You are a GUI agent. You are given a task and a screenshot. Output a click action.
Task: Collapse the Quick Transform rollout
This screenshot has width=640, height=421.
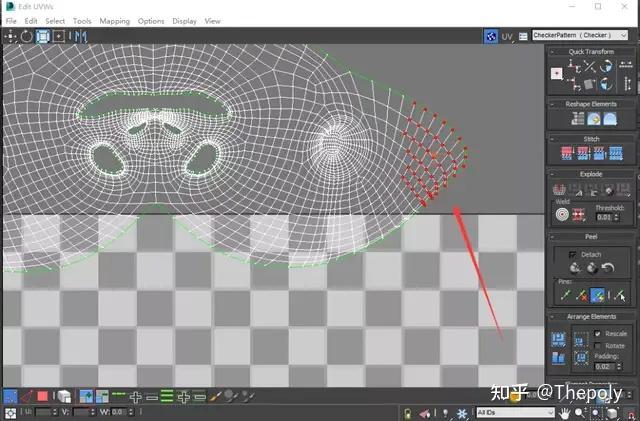pos(552,52)
